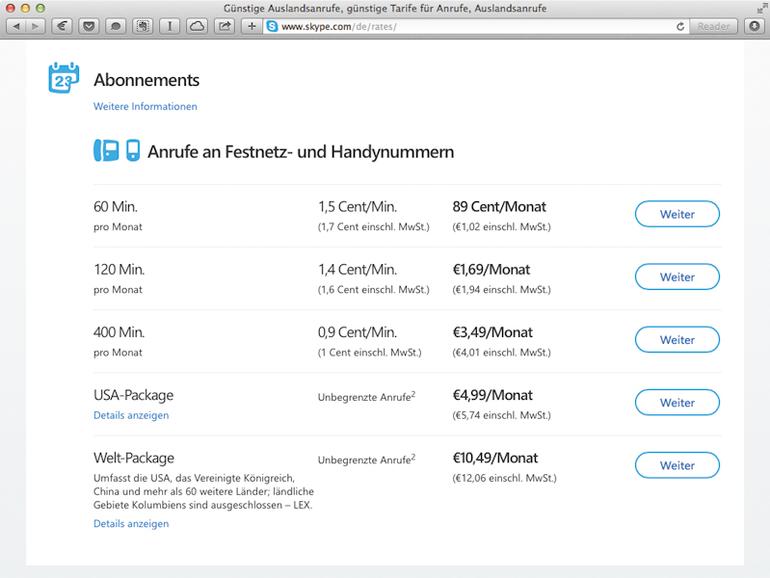Click the landline phone icon
Screen dimensions: 770x578
tap(106, 150)
